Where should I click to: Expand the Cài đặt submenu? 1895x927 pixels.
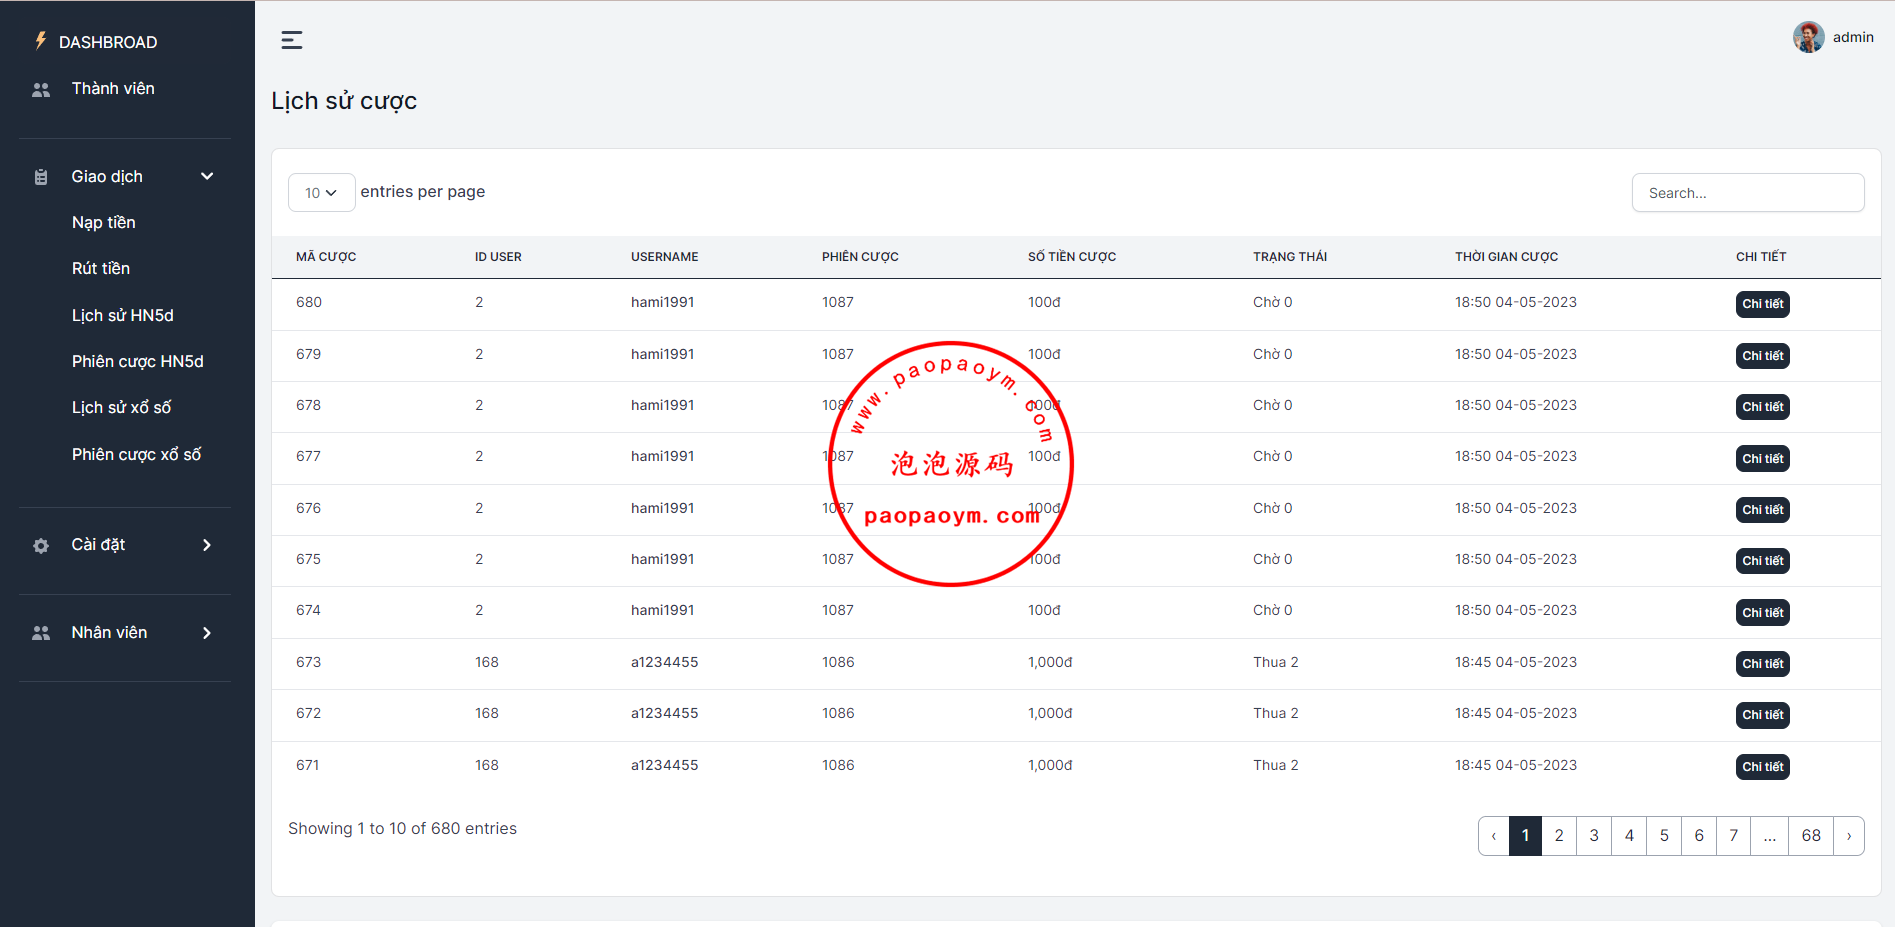(207, 545)
